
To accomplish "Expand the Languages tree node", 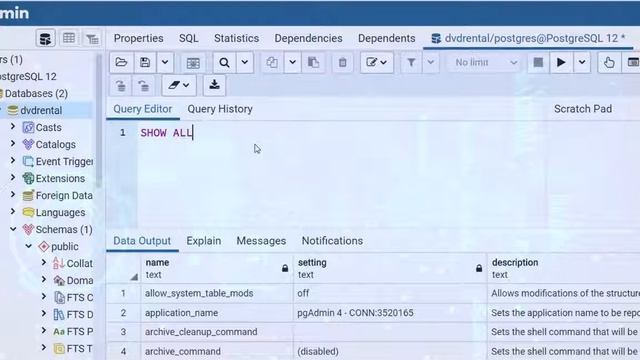I will (x=13, y=211).
